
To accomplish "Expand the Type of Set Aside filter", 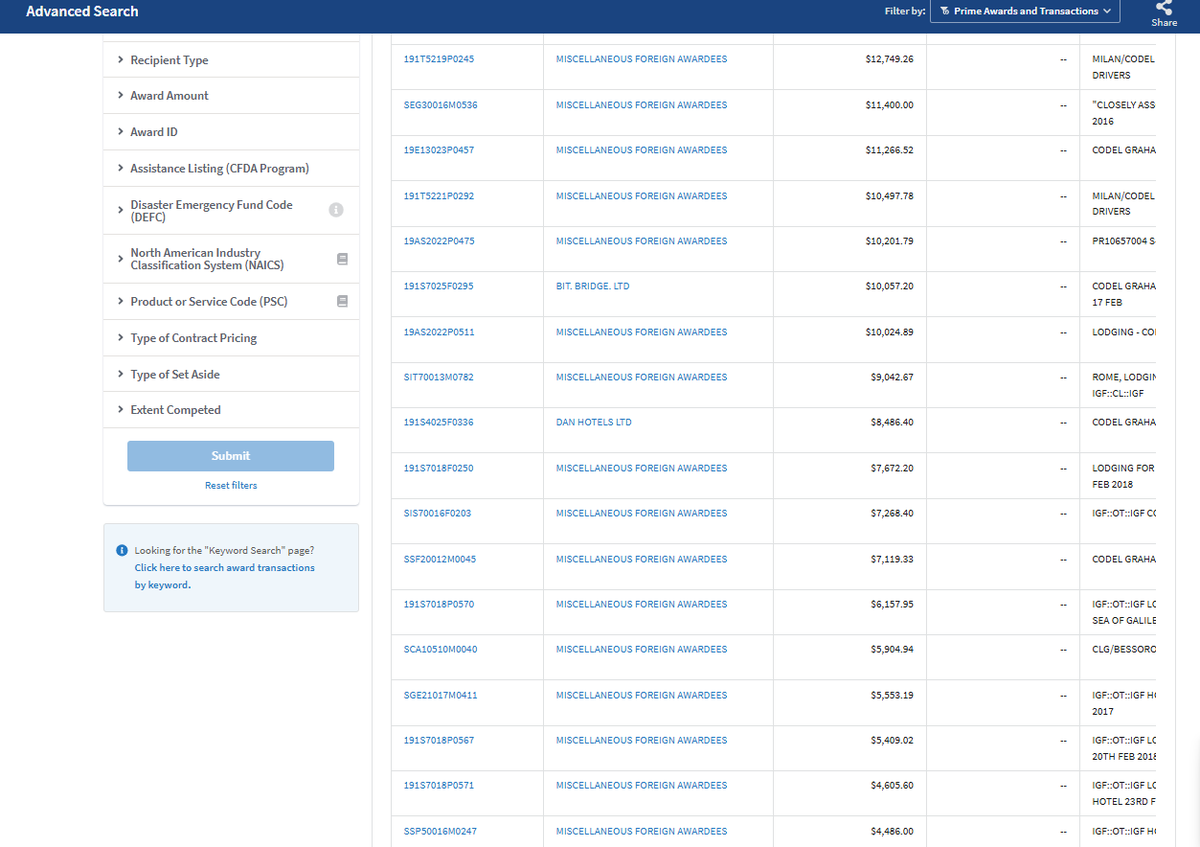I will point(231,374).
